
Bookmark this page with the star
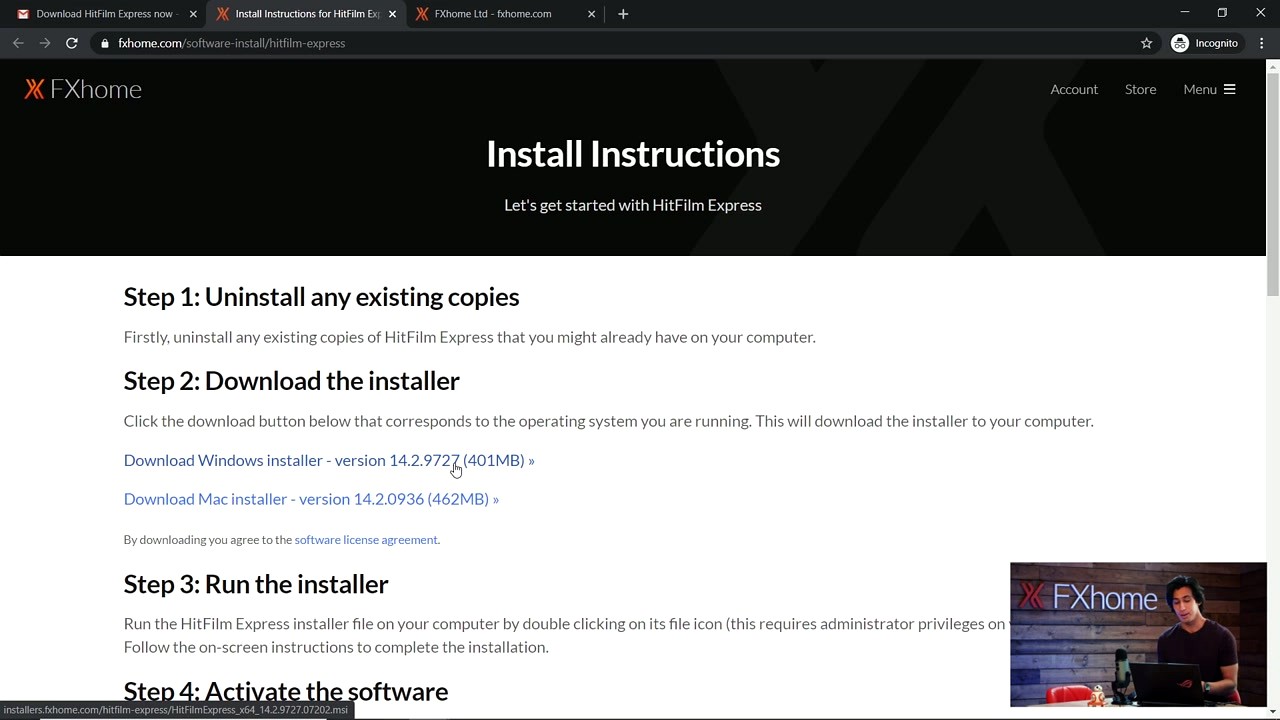[x=1146, y=43]
